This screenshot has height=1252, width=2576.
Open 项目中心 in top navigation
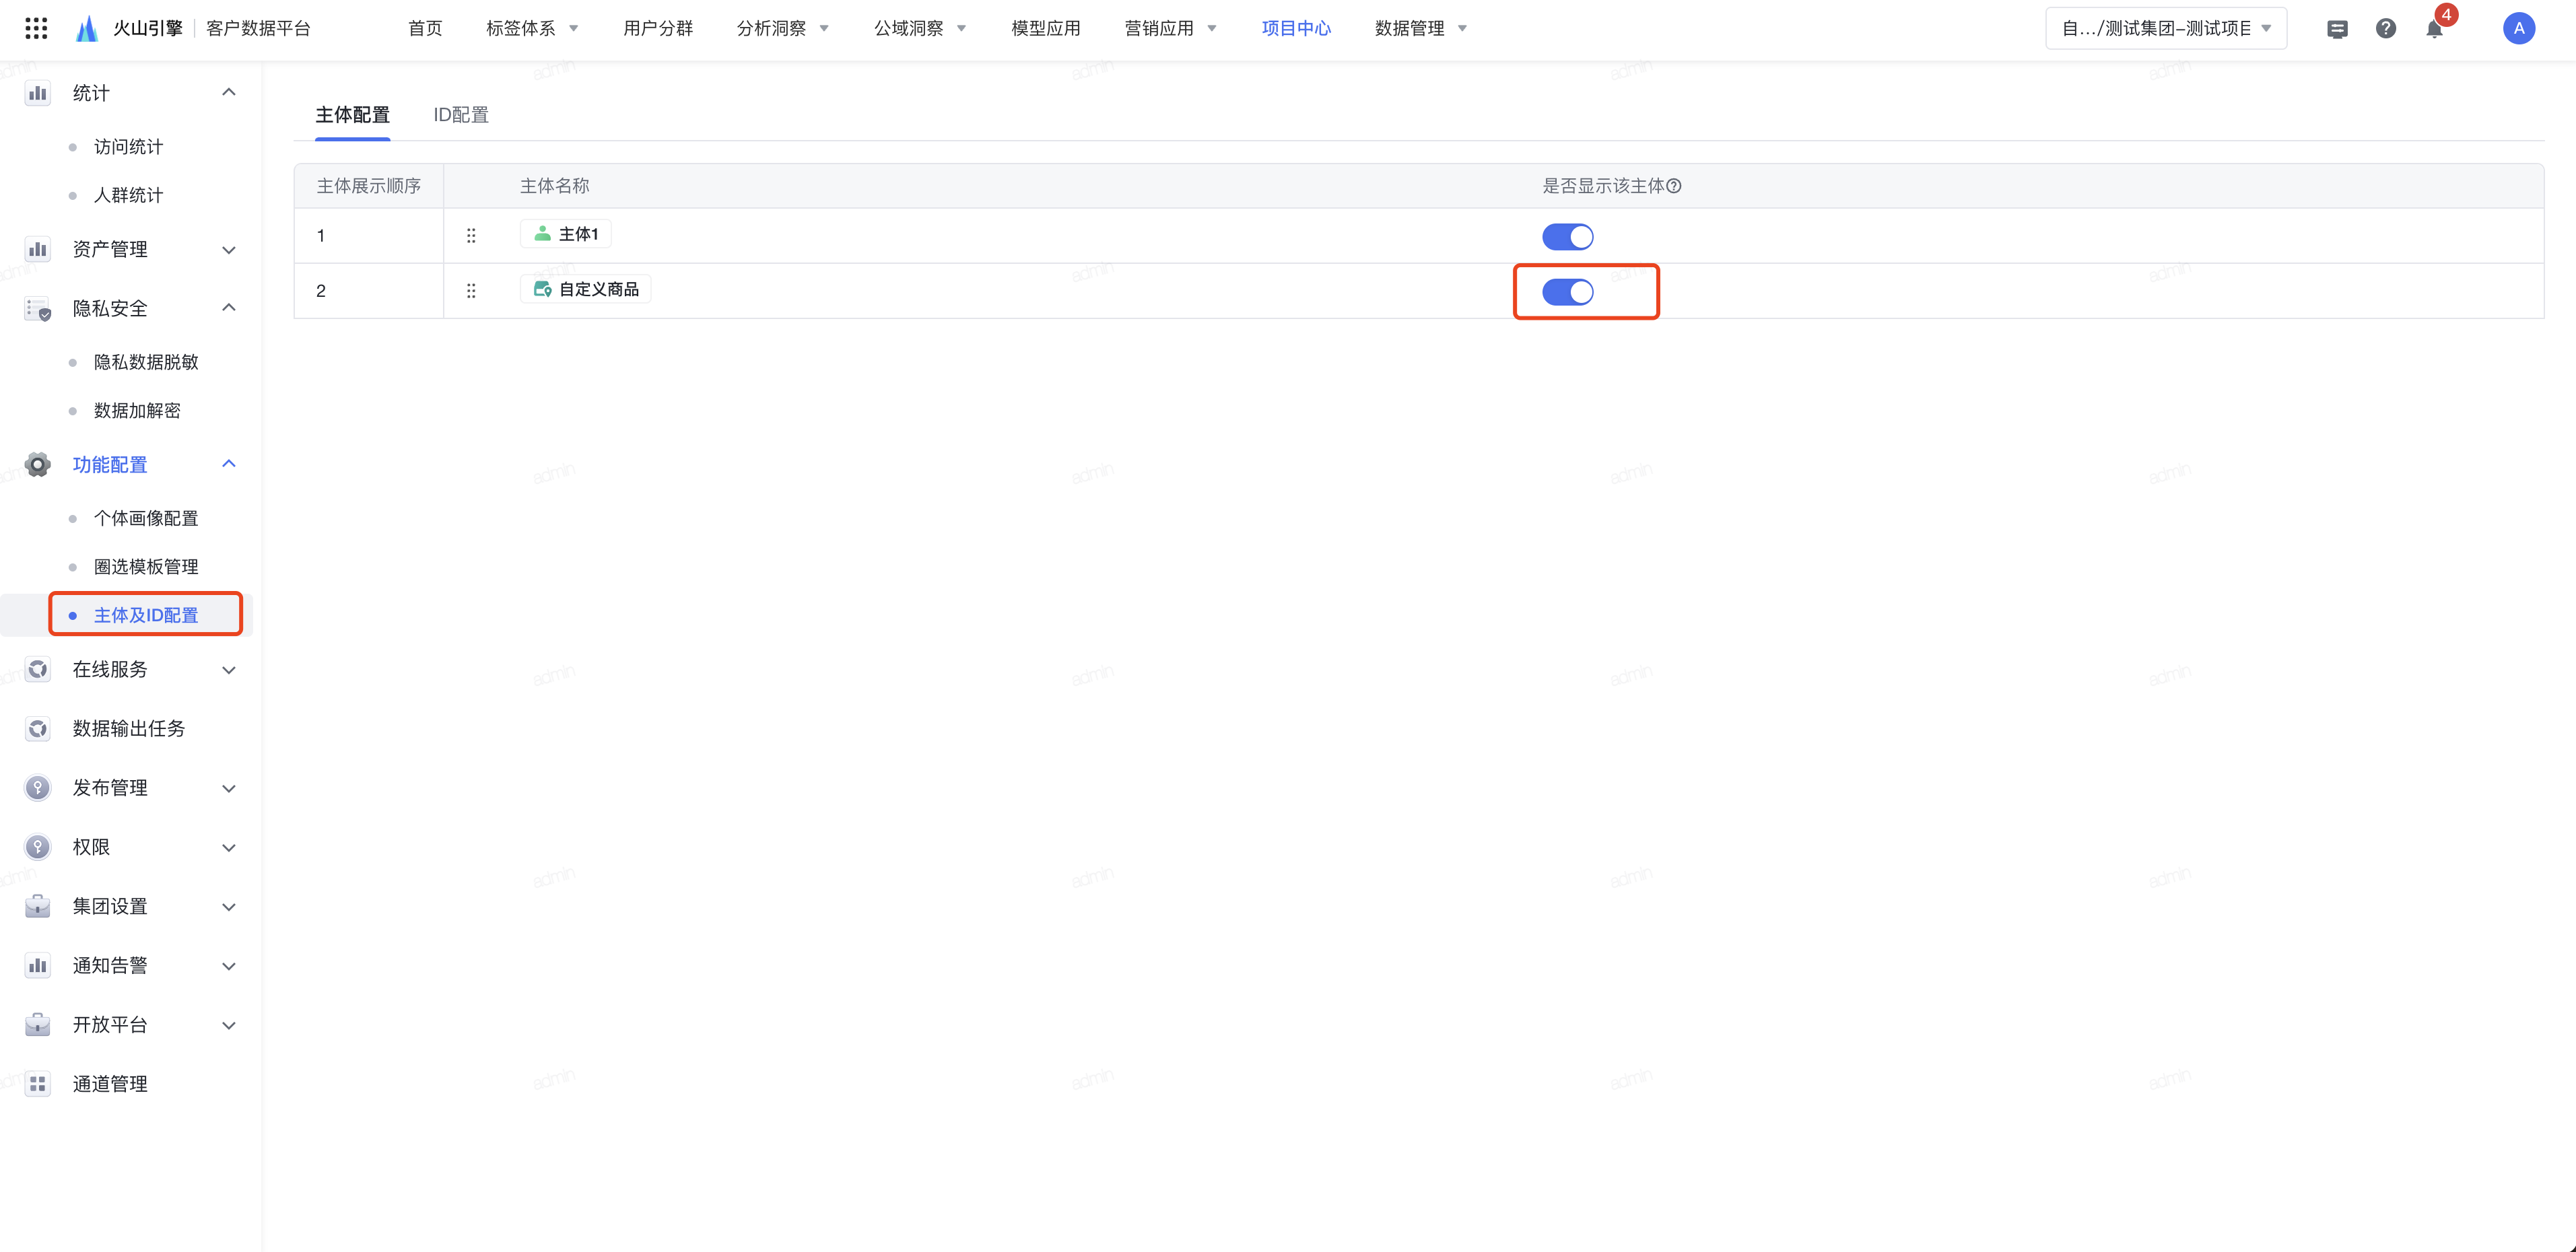click(x=1296, y=28)
